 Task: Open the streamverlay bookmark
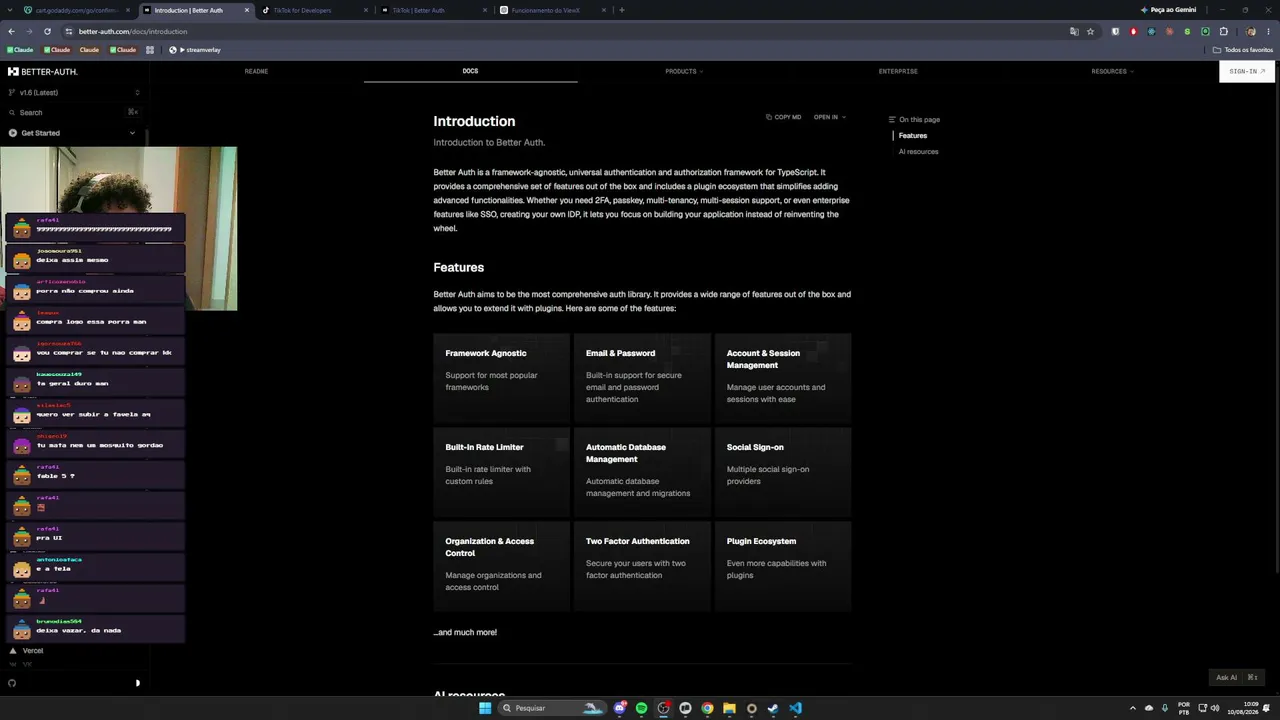tap(195, 50)
